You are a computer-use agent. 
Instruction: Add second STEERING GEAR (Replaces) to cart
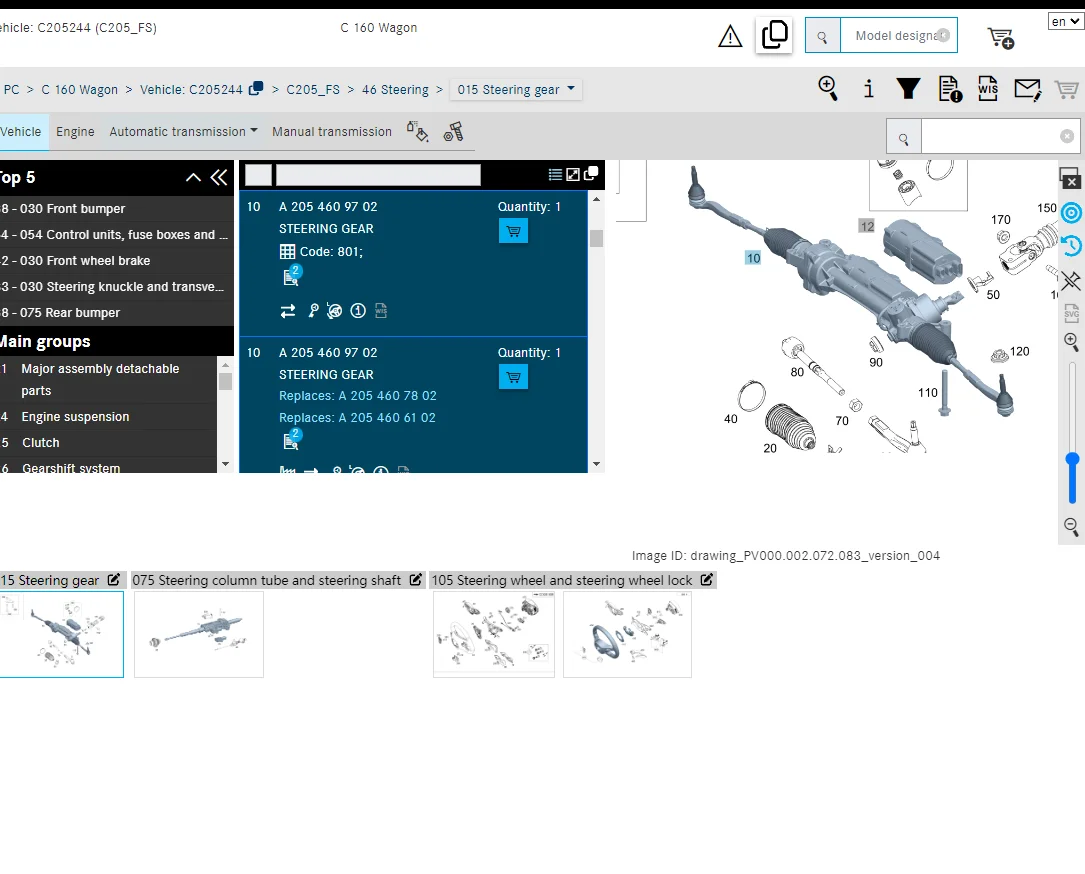tap(513, 377)
